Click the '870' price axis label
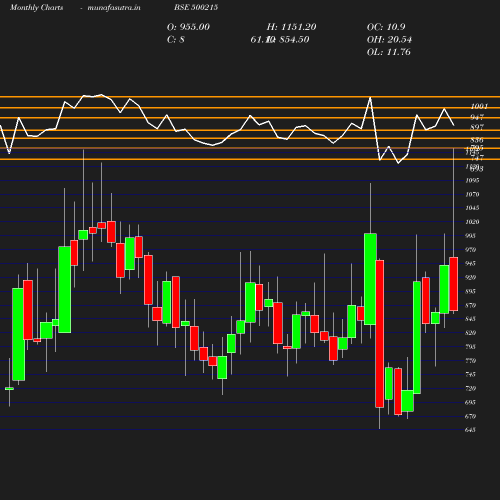The width and height of the screenshot is (500, 500). [x=470, y=306]
